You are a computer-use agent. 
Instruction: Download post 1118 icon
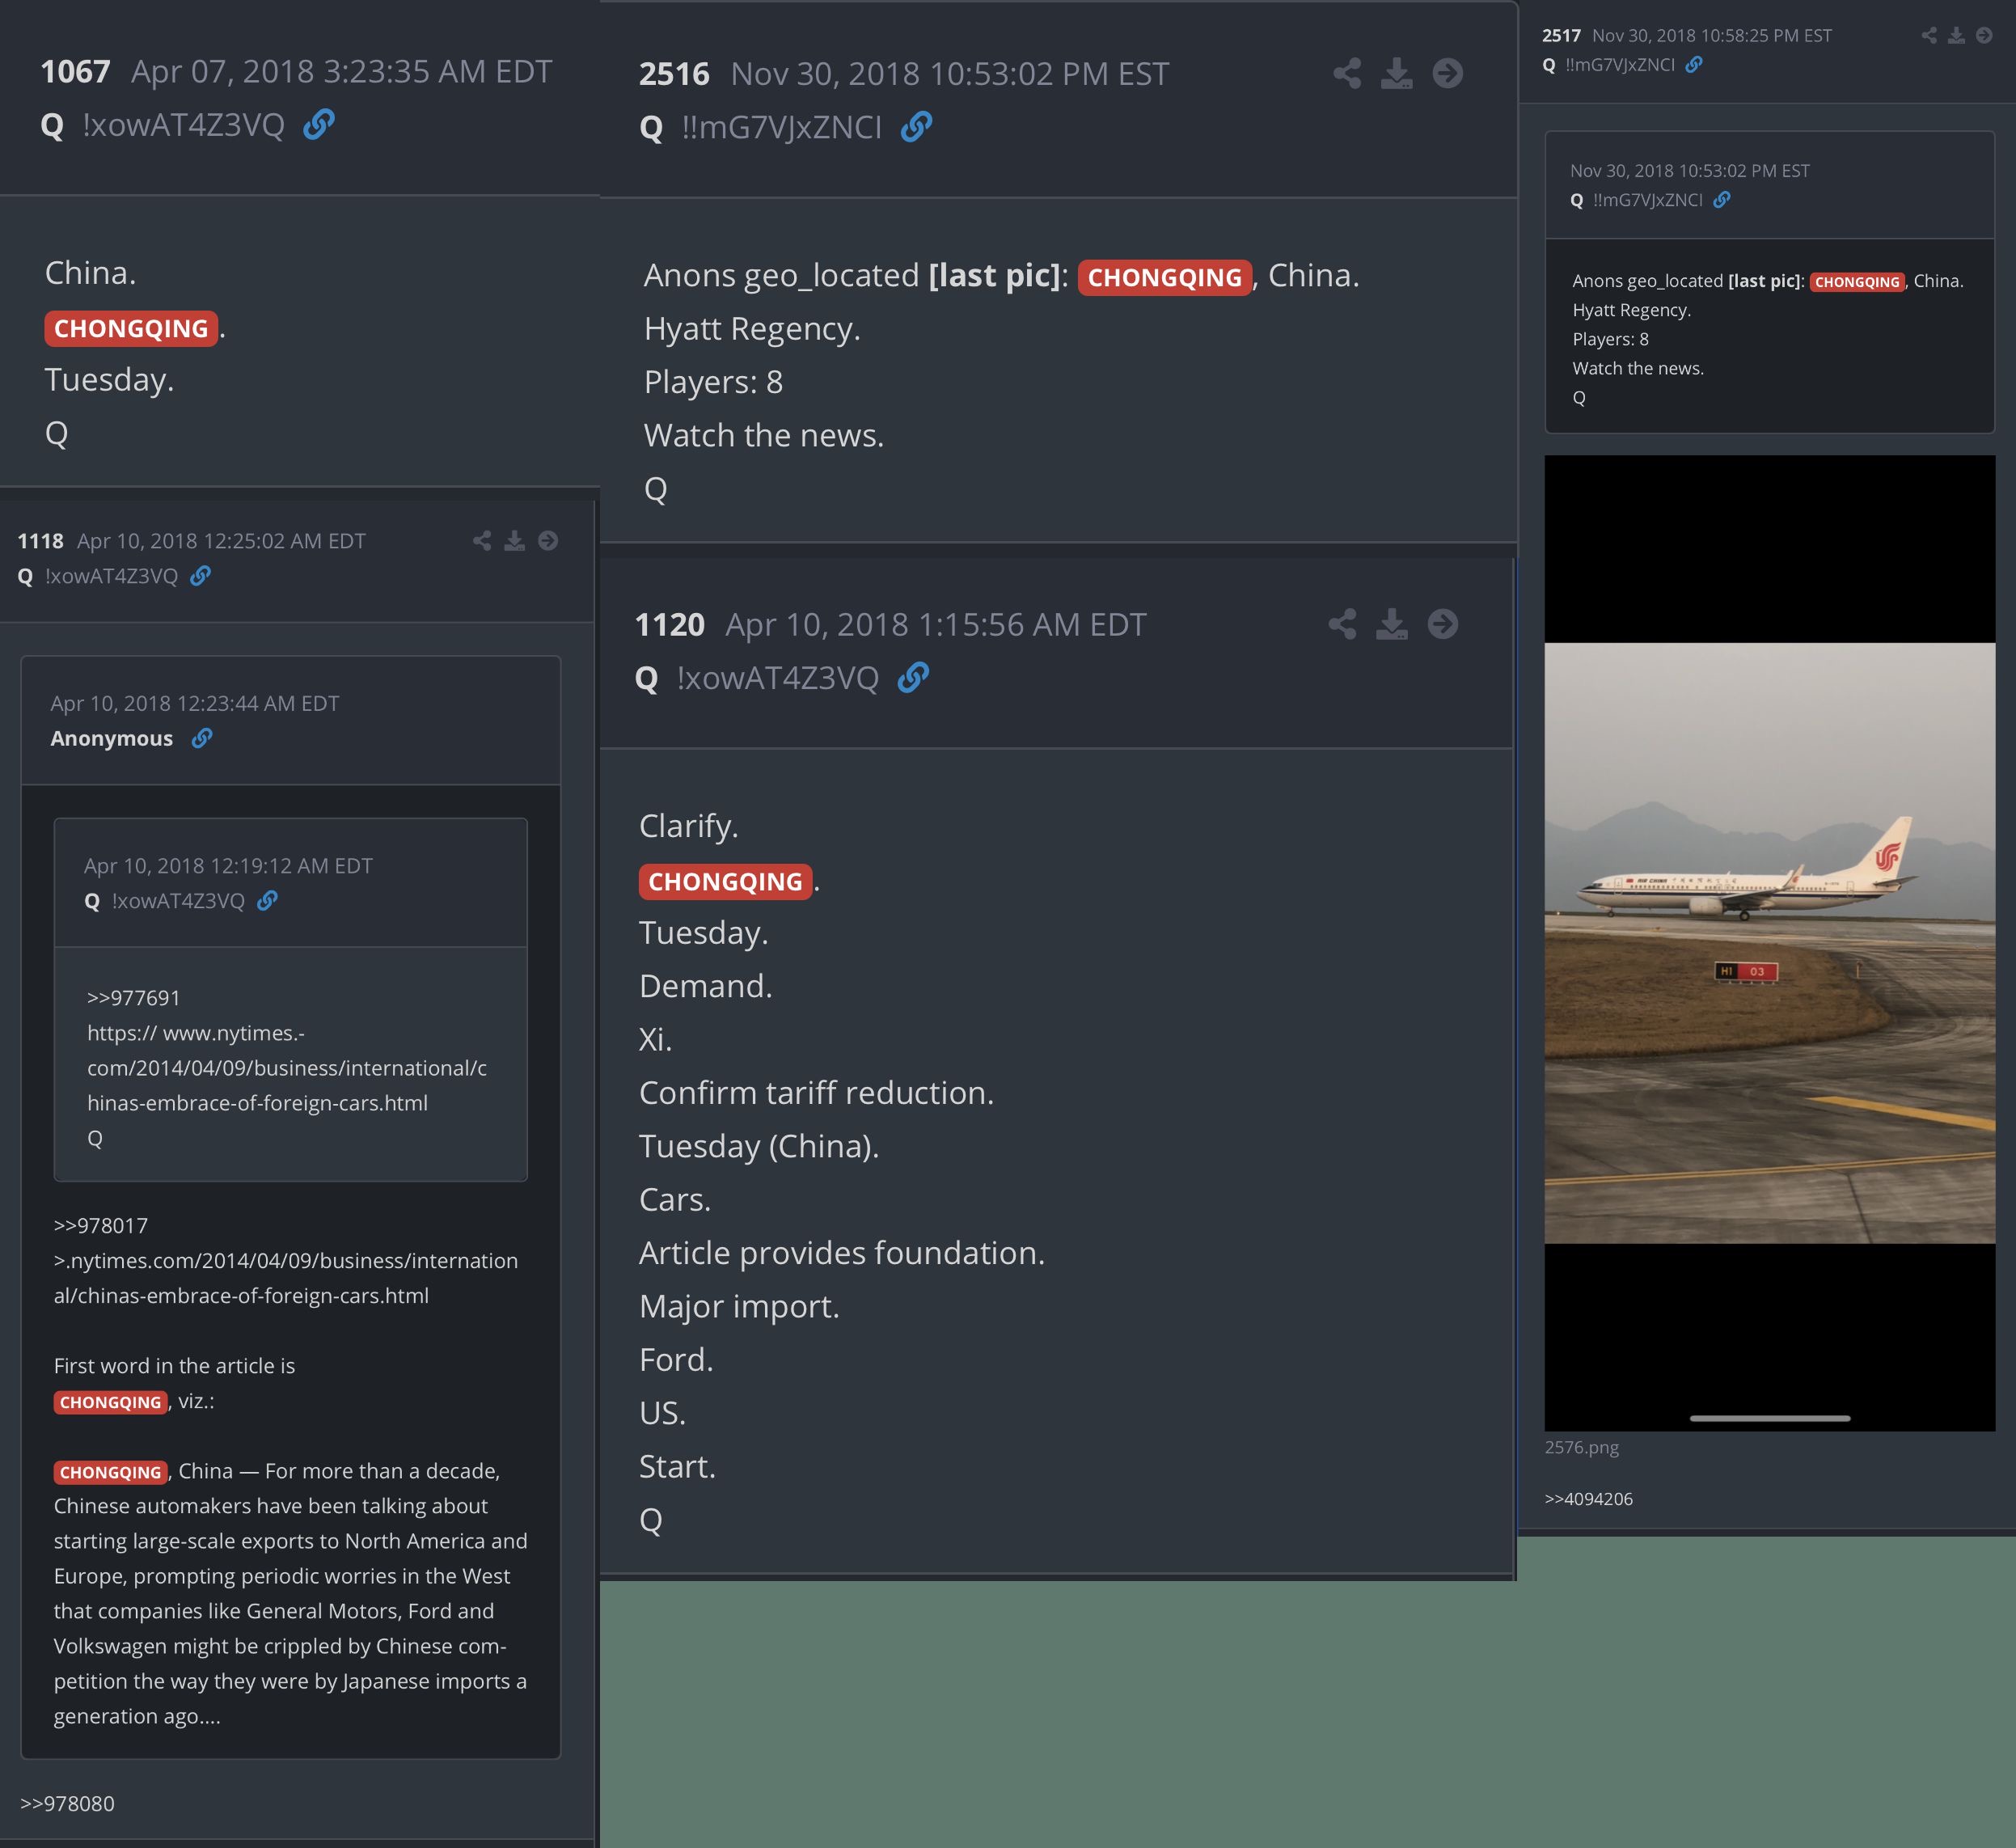click(514, 541)
